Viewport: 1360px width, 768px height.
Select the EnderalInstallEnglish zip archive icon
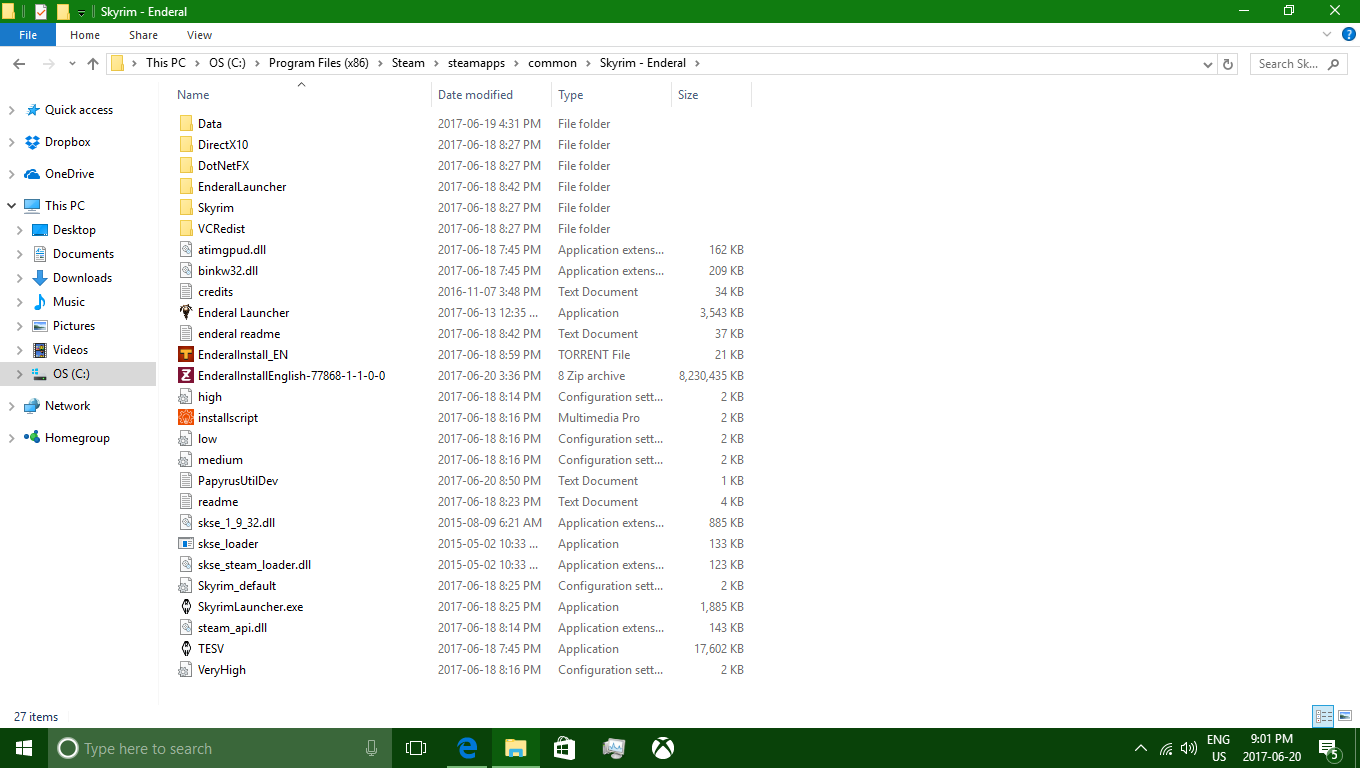186,376
